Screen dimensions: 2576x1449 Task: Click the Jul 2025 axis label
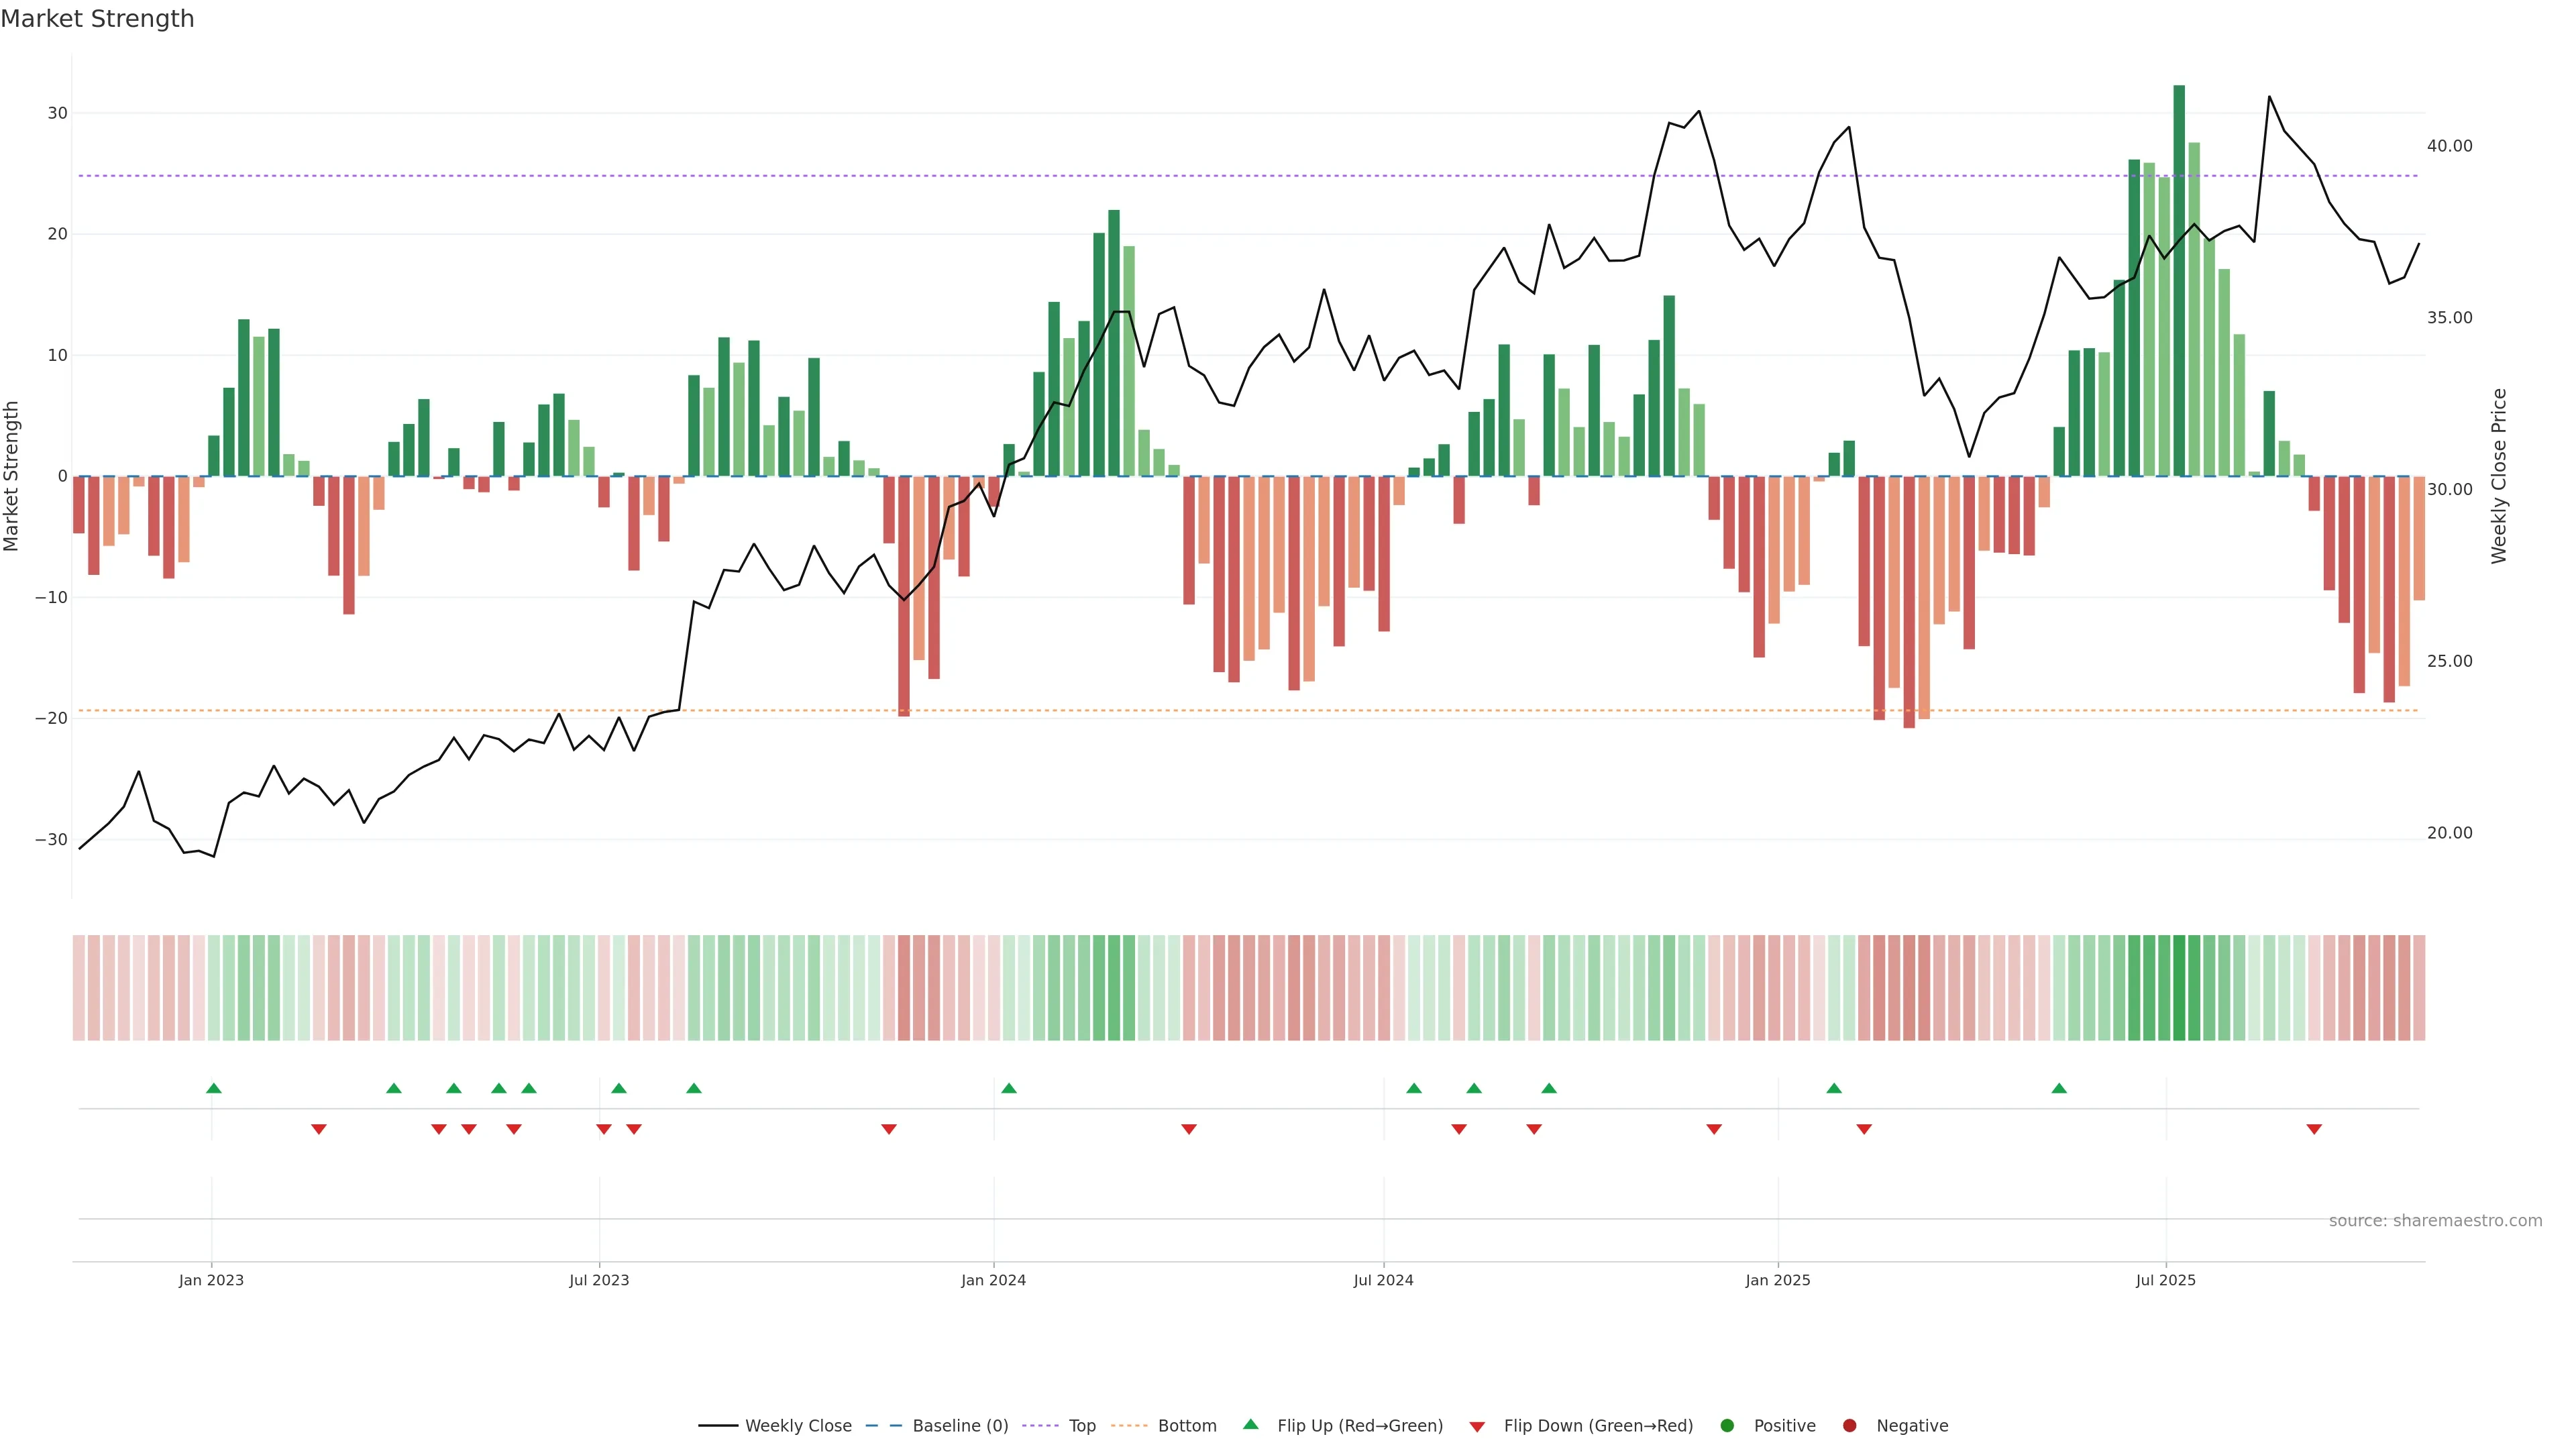coord(2165,1280)
